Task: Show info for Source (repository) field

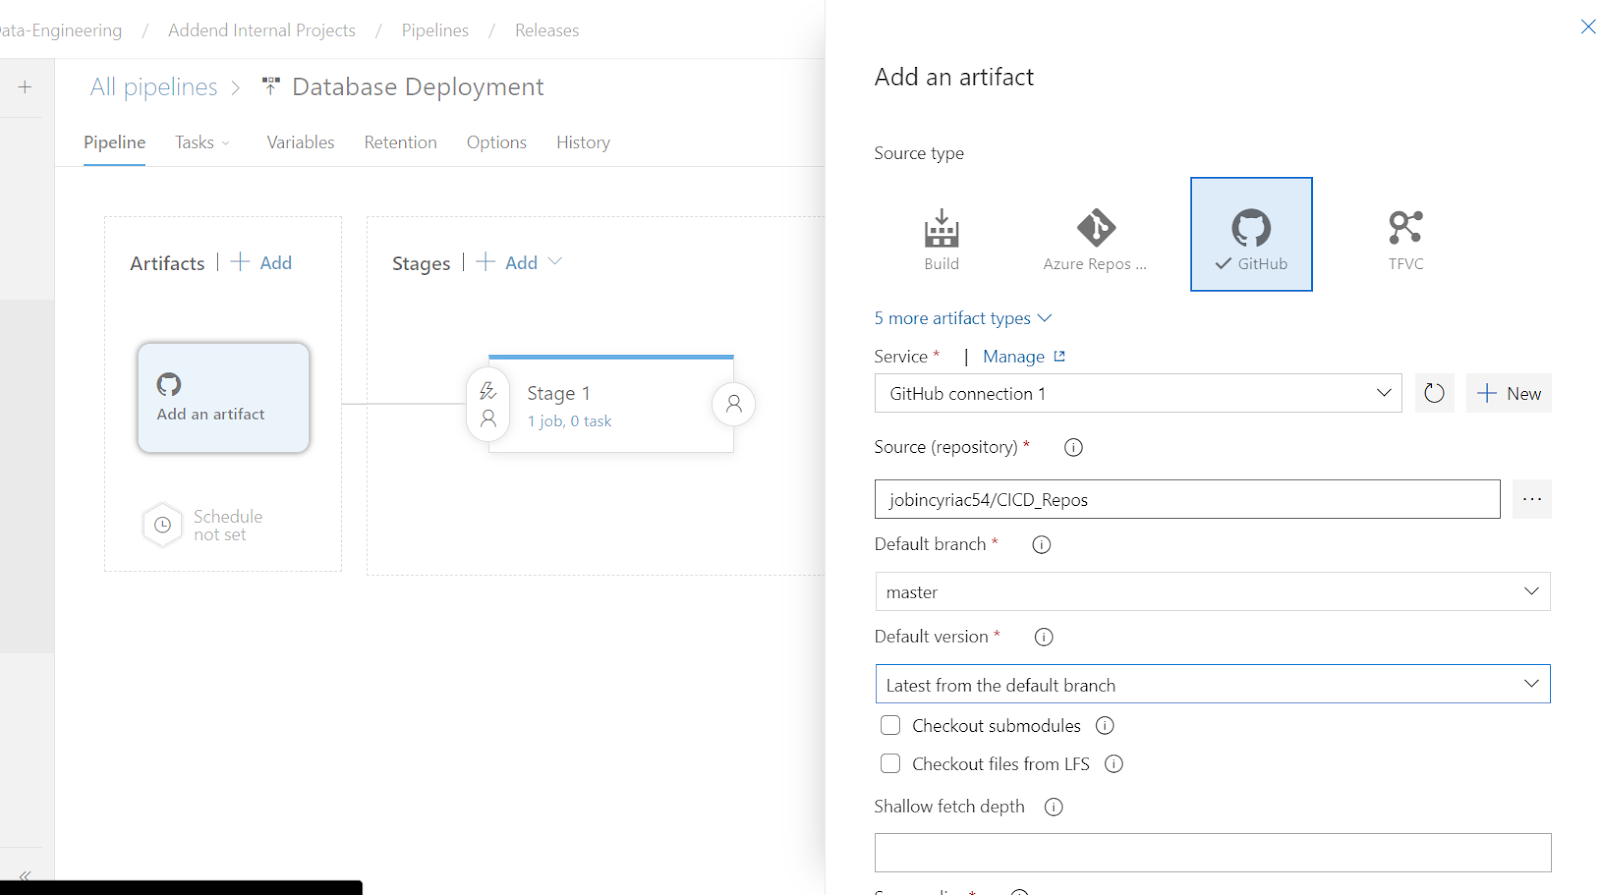Action: click(x=1073, y=448)
